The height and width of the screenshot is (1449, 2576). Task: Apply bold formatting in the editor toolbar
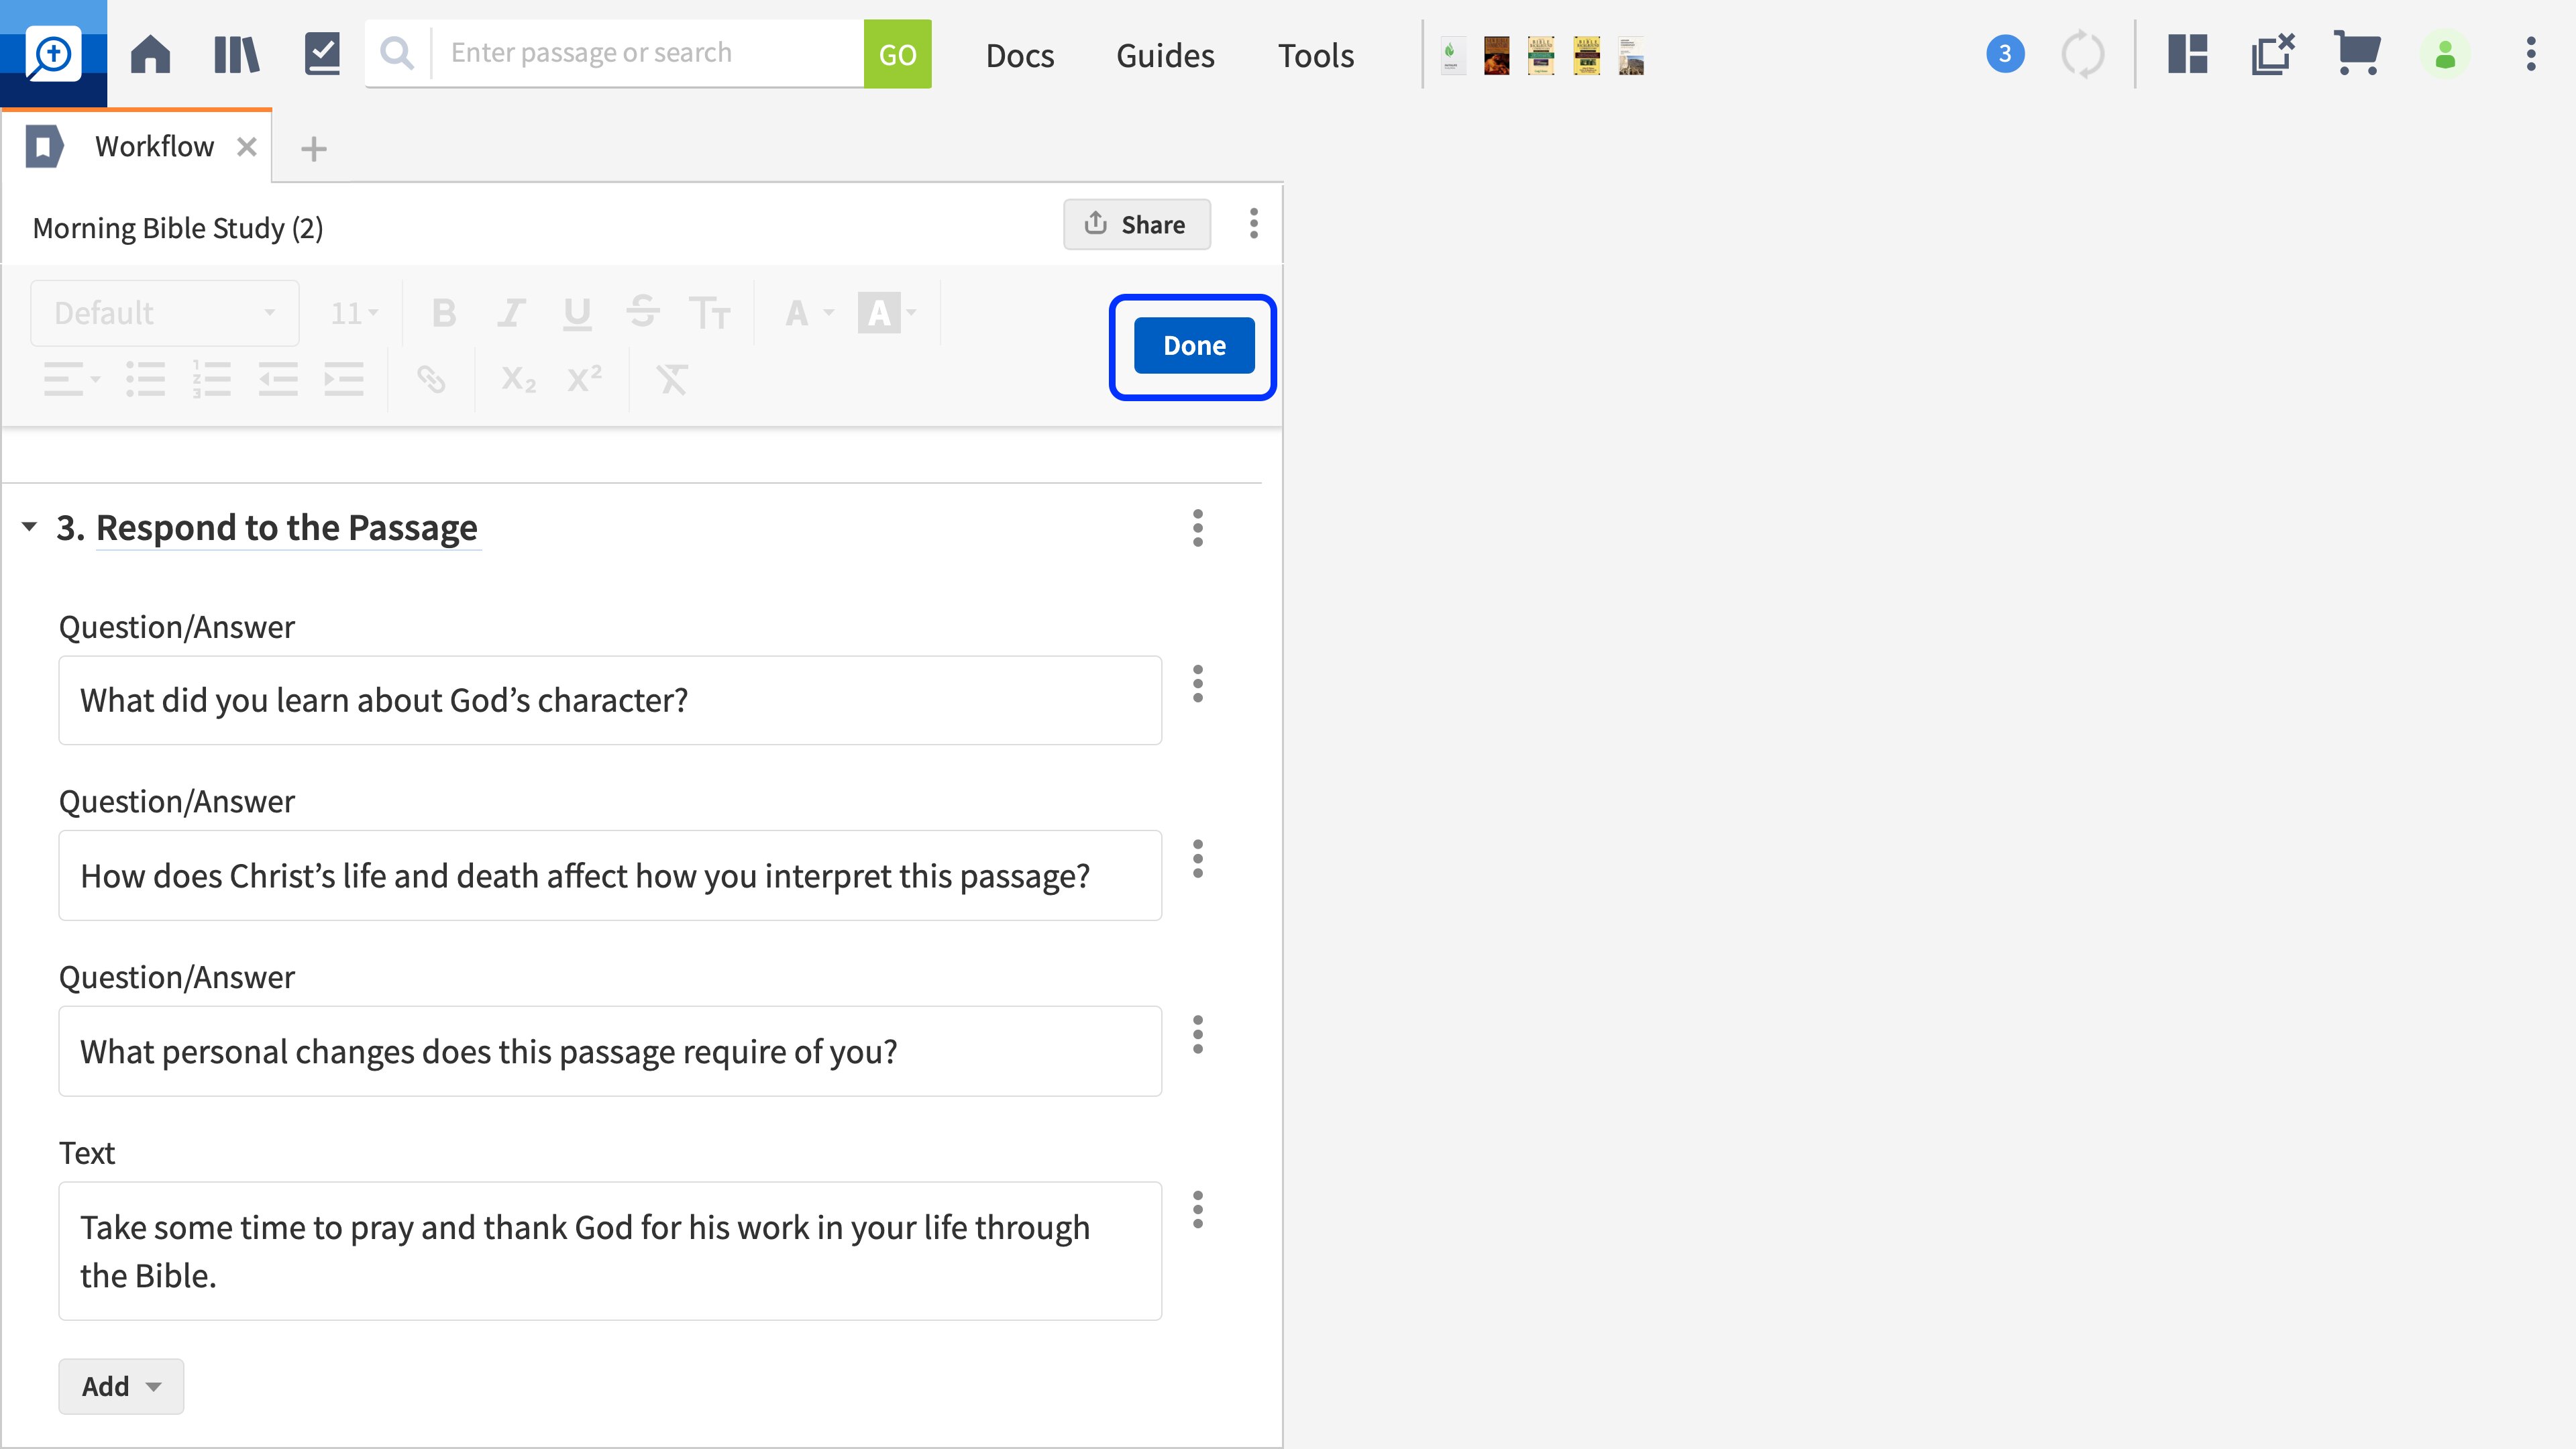(x=443, y=312)
